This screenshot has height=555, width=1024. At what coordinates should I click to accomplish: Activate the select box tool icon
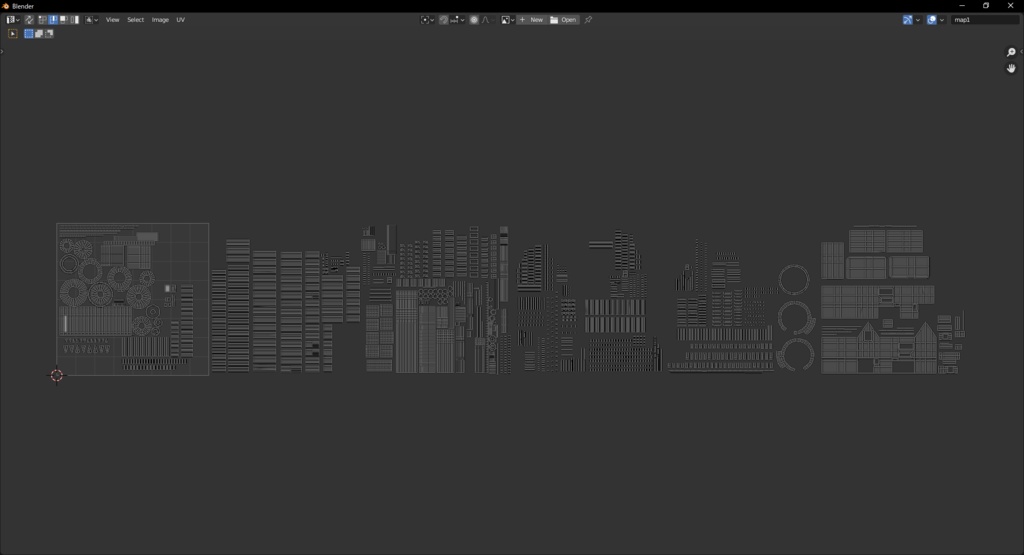tap(12, 33)
